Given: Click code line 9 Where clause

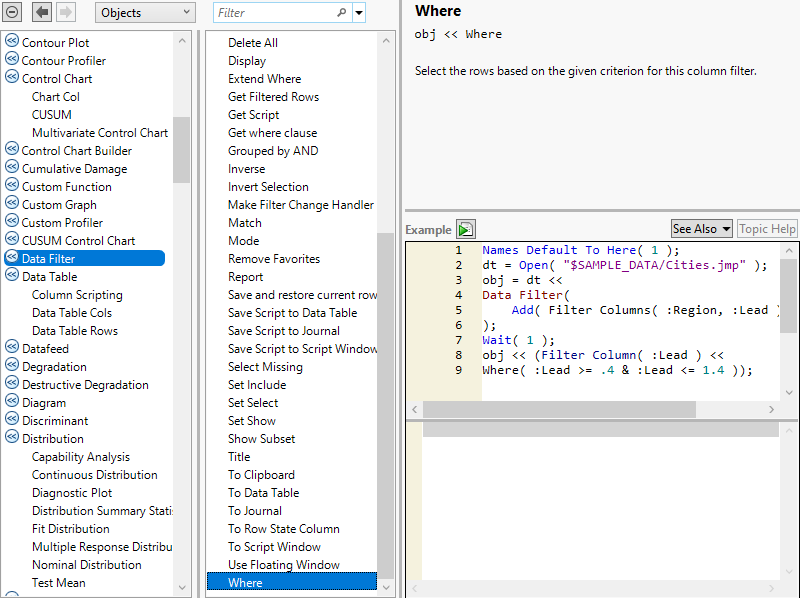Looking at the screenshot, I should [x=617, y=370].
